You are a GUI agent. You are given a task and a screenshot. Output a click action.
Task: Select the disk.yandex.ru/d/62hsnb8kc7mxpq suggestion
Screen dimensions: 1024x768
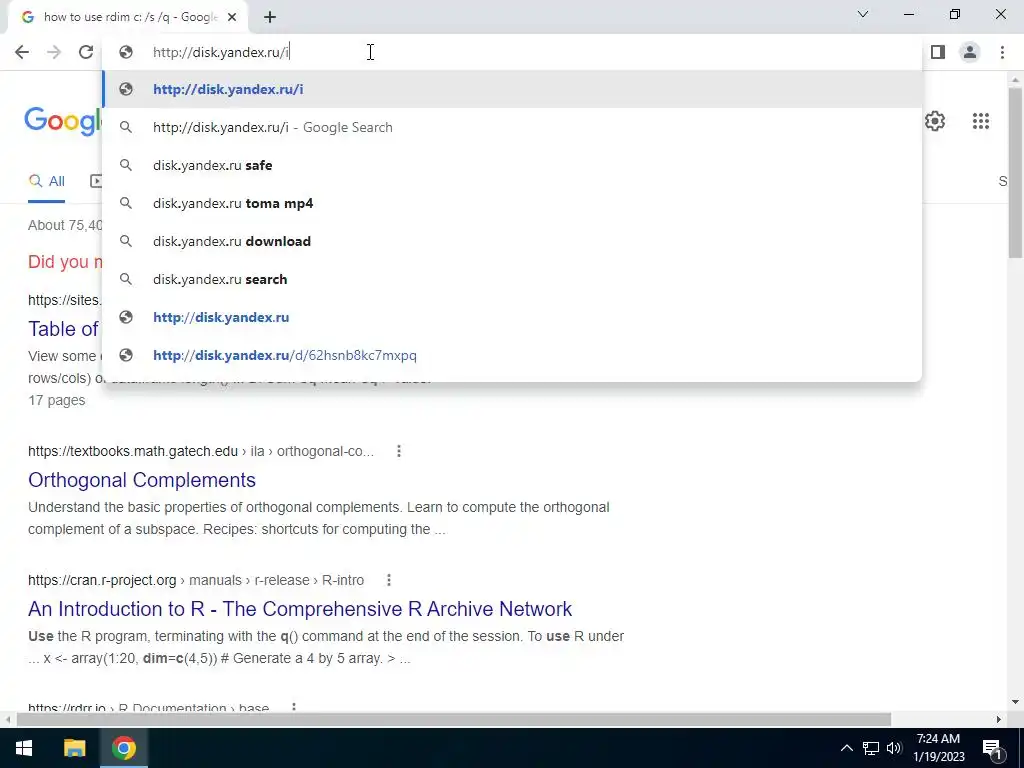pos(513,355)
